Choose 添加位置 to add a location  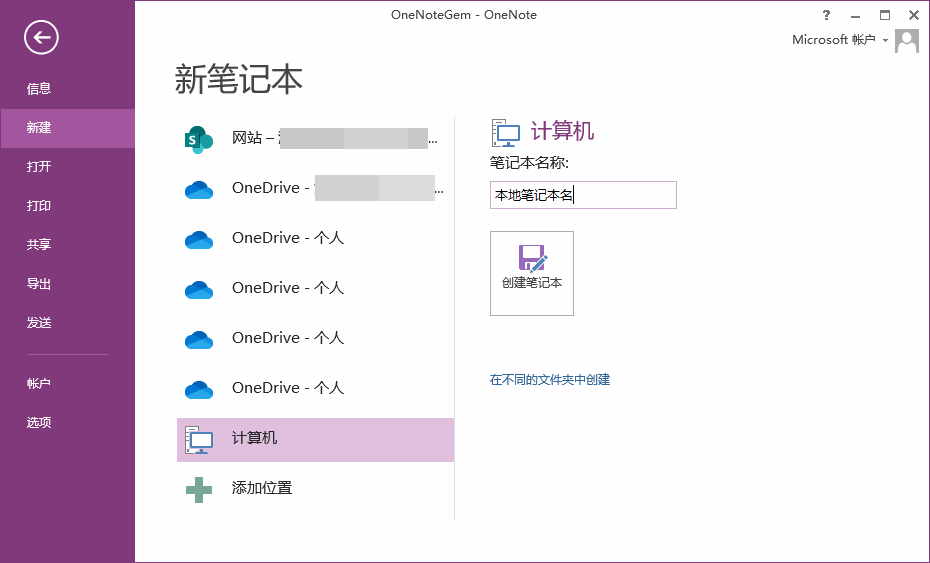[x=262, y=488]
